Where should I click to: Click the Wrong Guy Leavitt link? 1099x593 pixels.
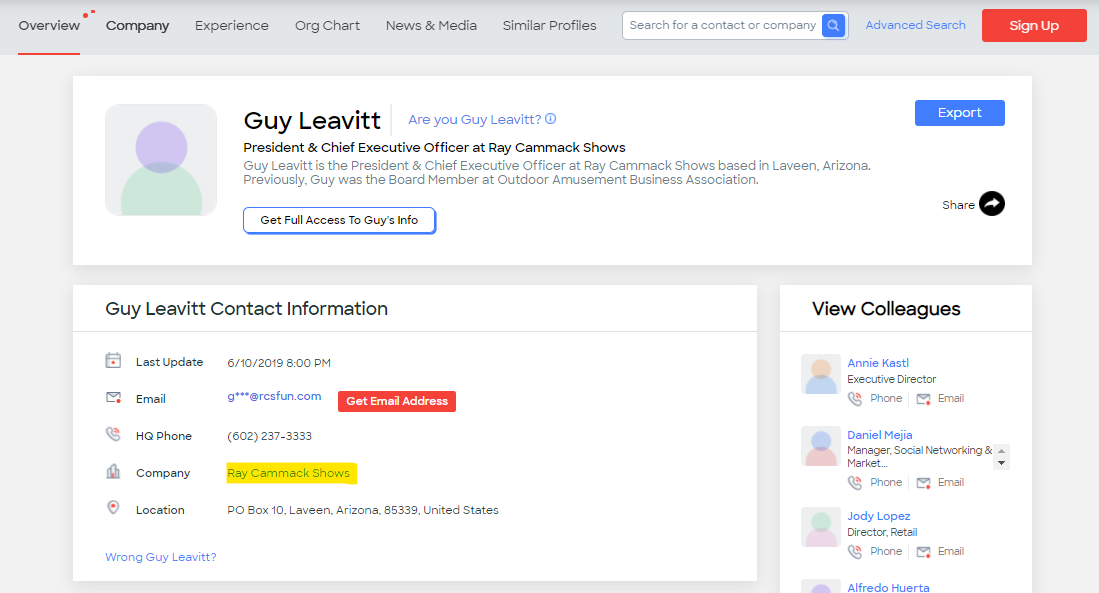(x=161, y=557)
